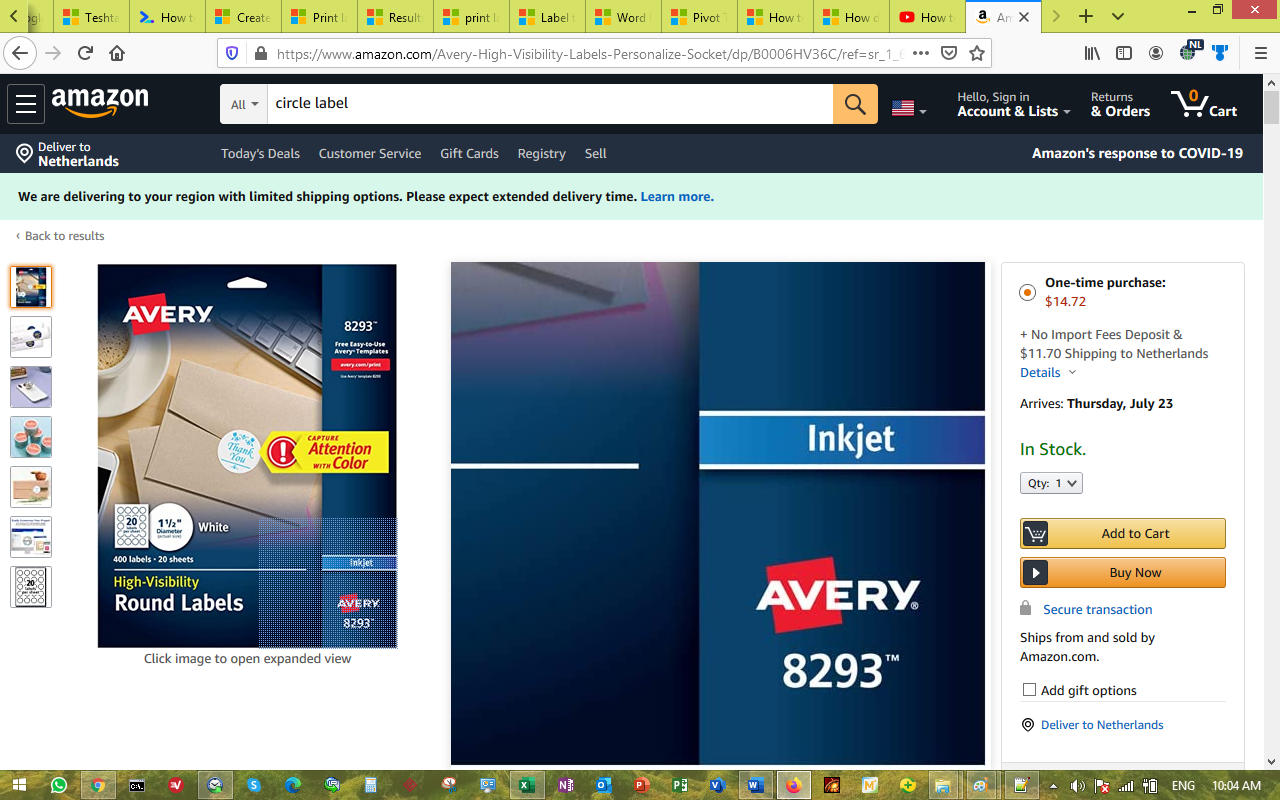The image size is (1280, 800).
Task: Switch to the YouTube browser tab
Action: click(927, 17)
